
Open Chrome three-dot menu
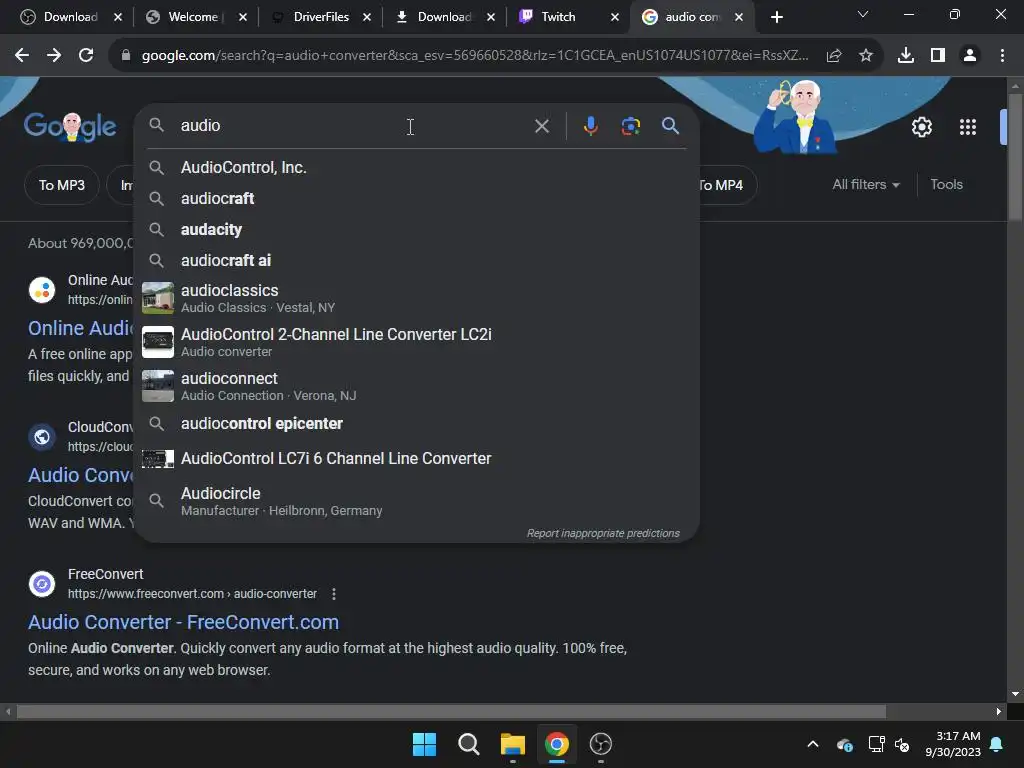point(1002,56)
